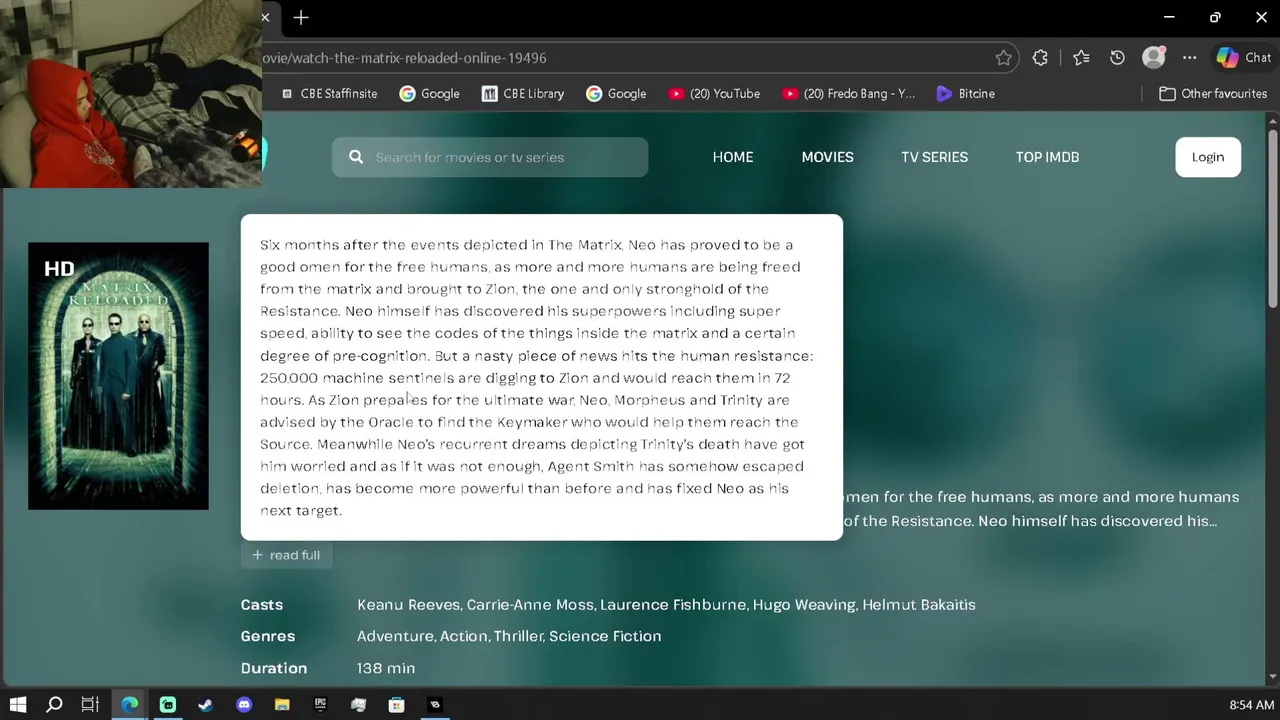The width and height of the screenshot is (1280, 720).
Task: Open the black recorder app on taskbar
Action: tap(434, 705)
